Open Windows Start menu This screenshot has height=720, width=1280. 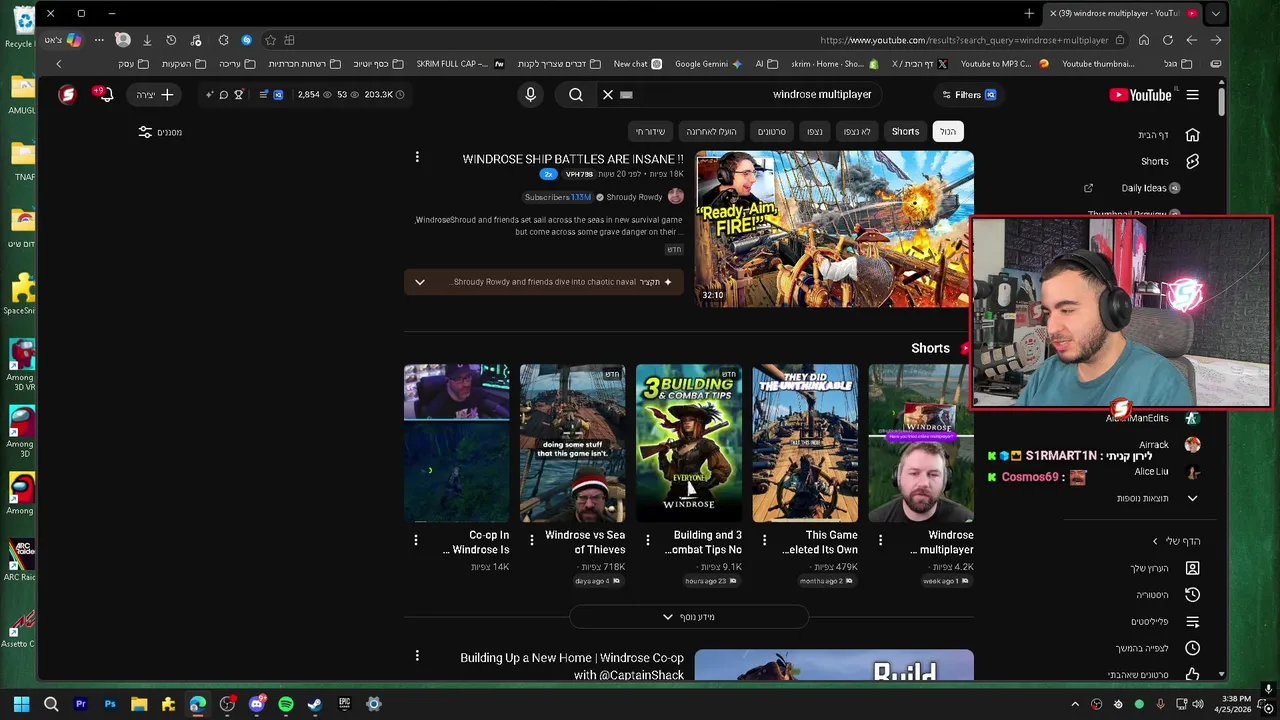(21, 704)
